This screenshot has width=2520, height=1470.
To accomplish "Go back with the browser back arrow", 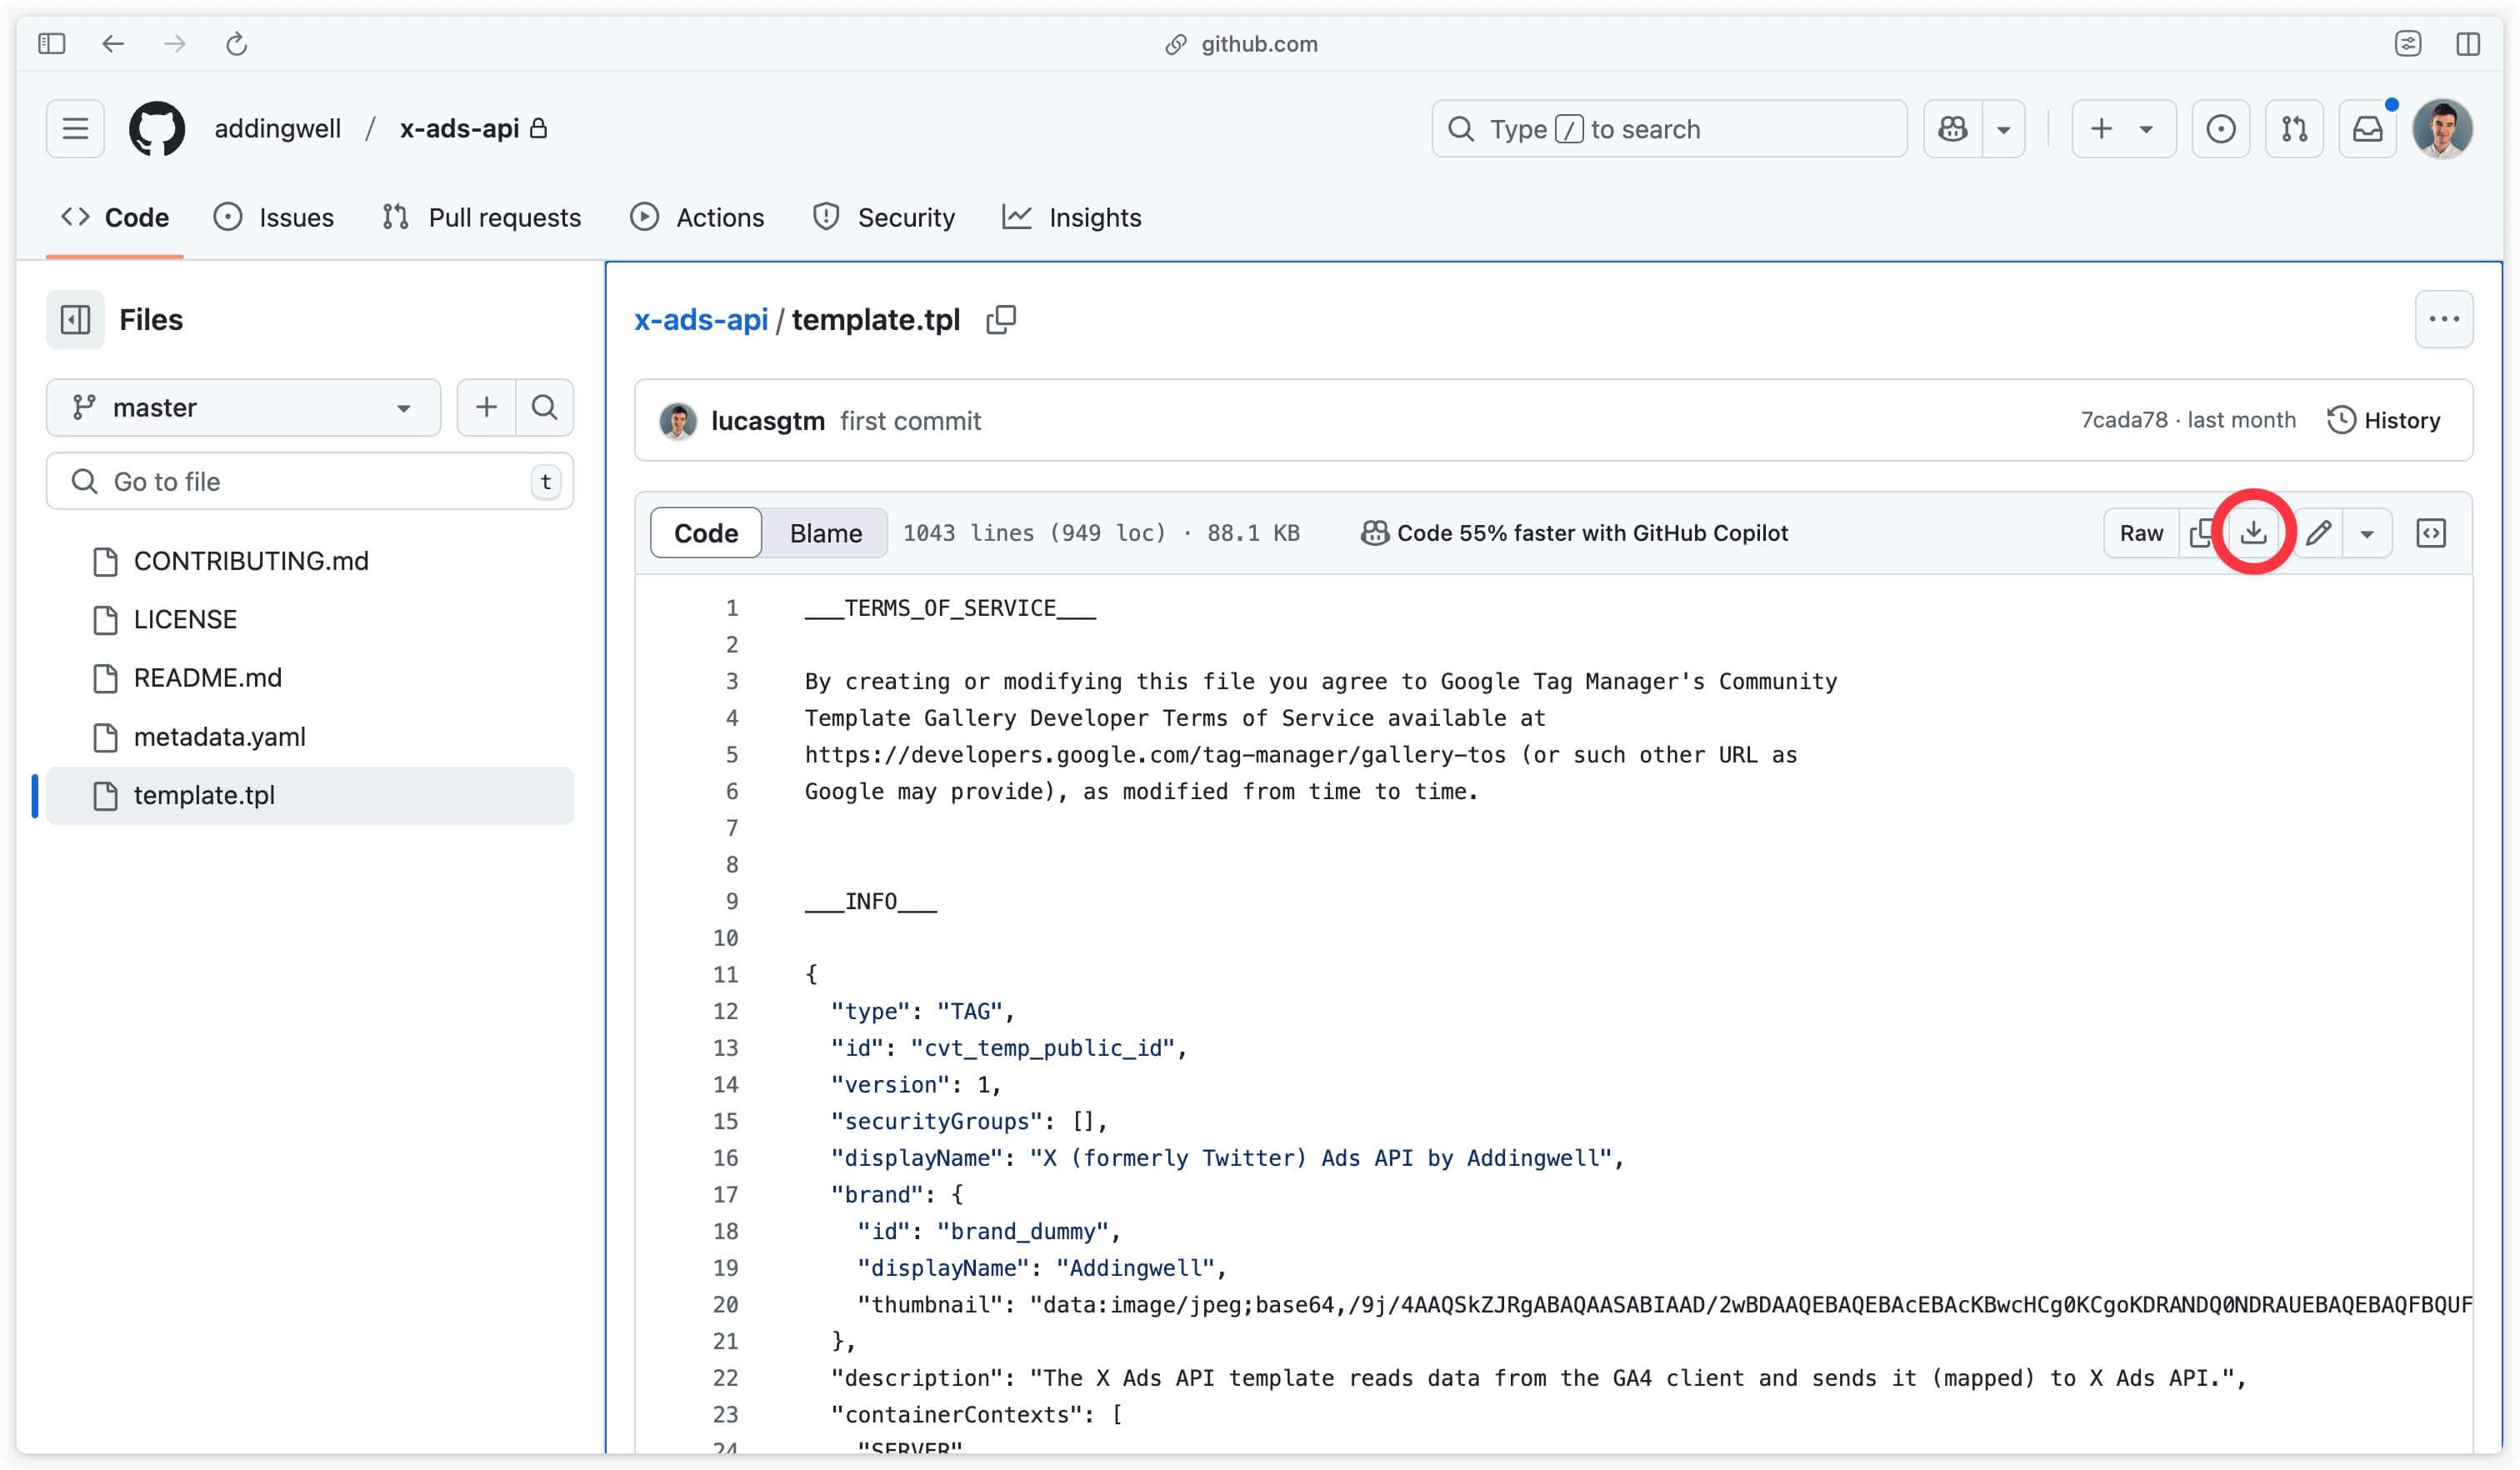I will [113, 44].
